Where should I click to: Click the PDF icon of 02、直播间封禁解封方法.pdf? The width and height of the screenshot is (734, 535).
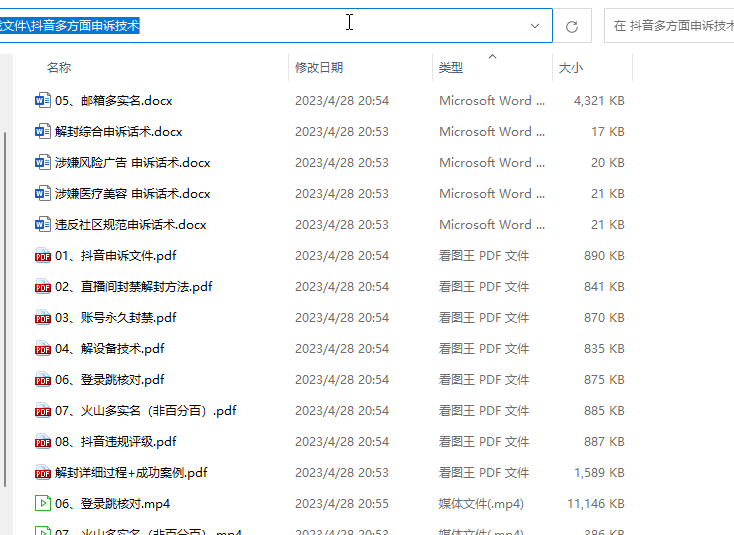click(x=43, y=286)
